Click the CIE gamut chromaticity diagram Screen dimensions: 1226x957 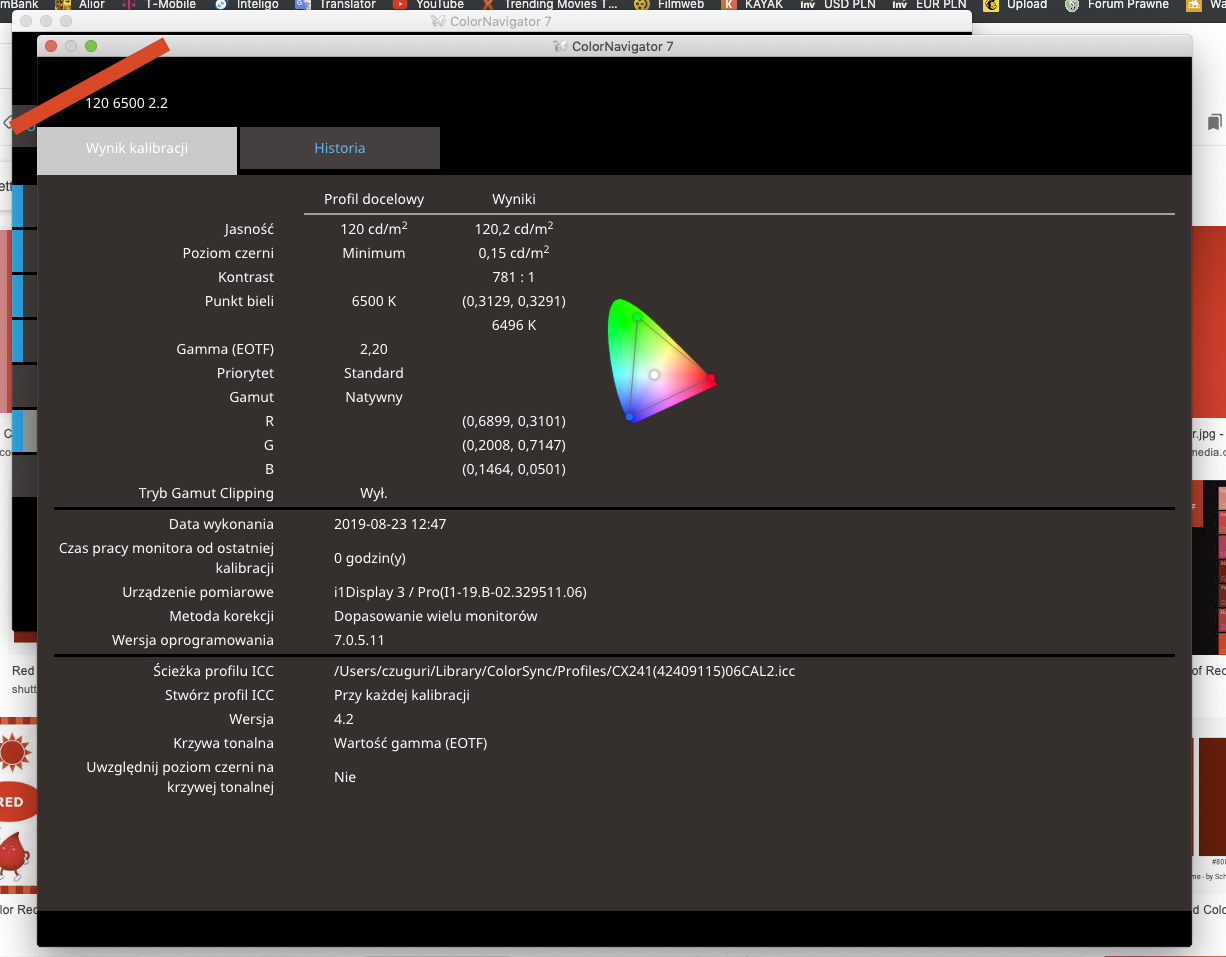(x=657, y=361)
